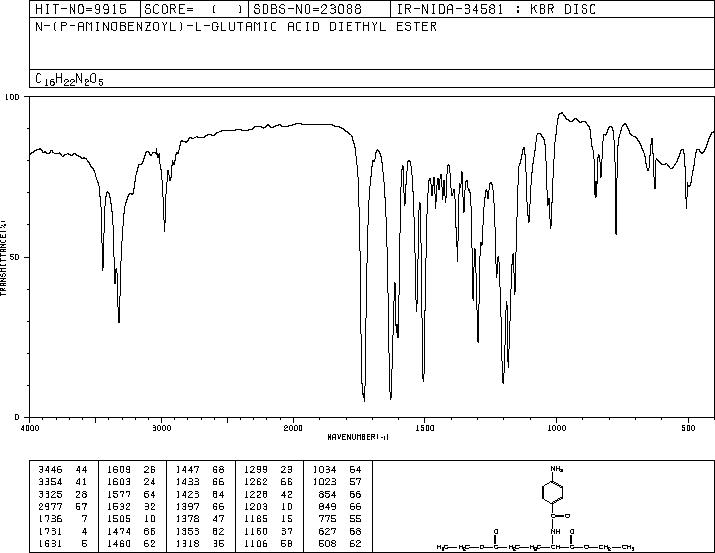
Task: Click the NH2 group in the structure
Action: tap(557, 469)
